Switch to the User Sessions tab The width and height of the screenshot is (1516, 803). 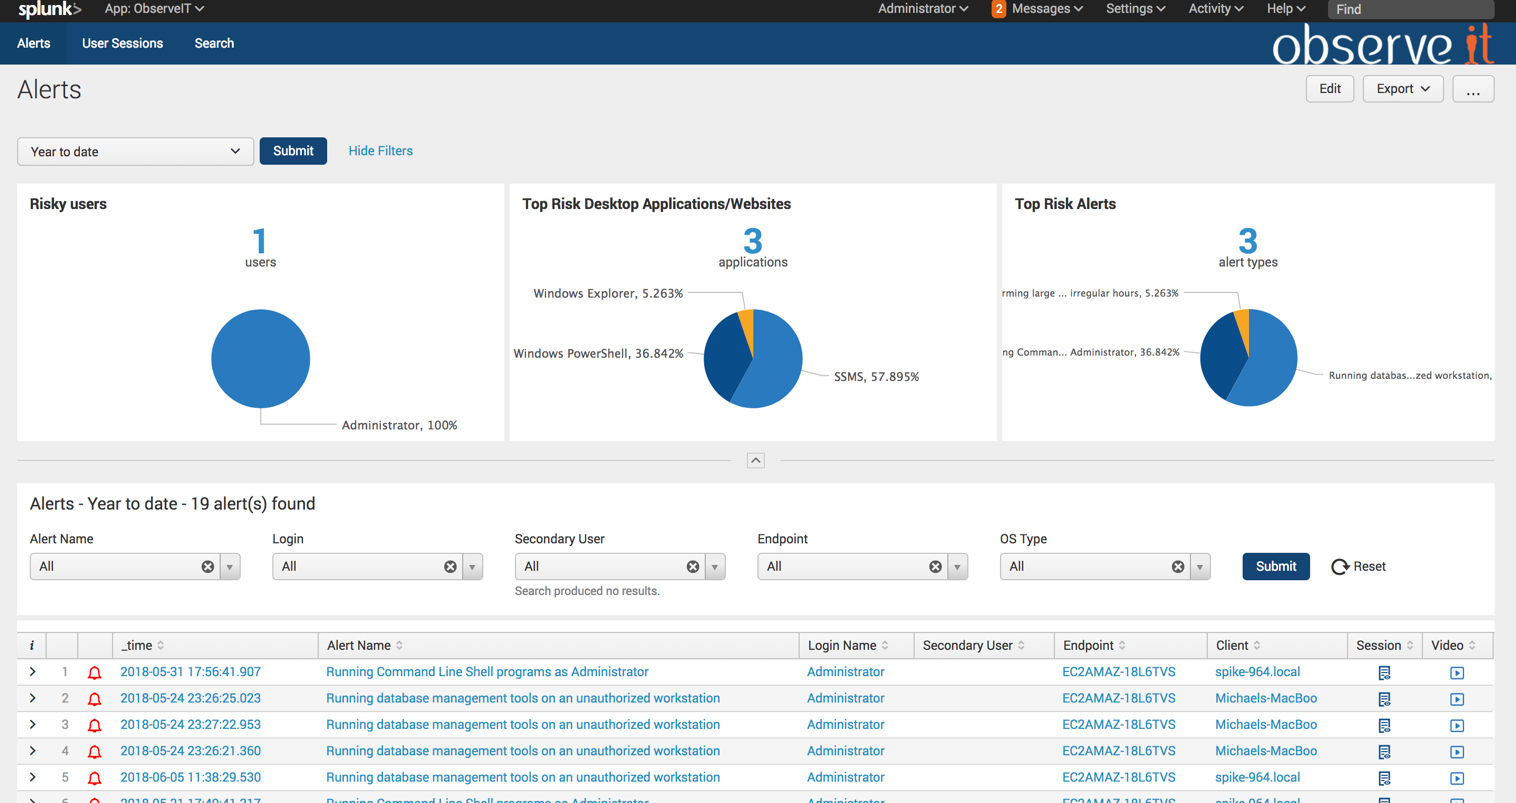tap(122, 44)
